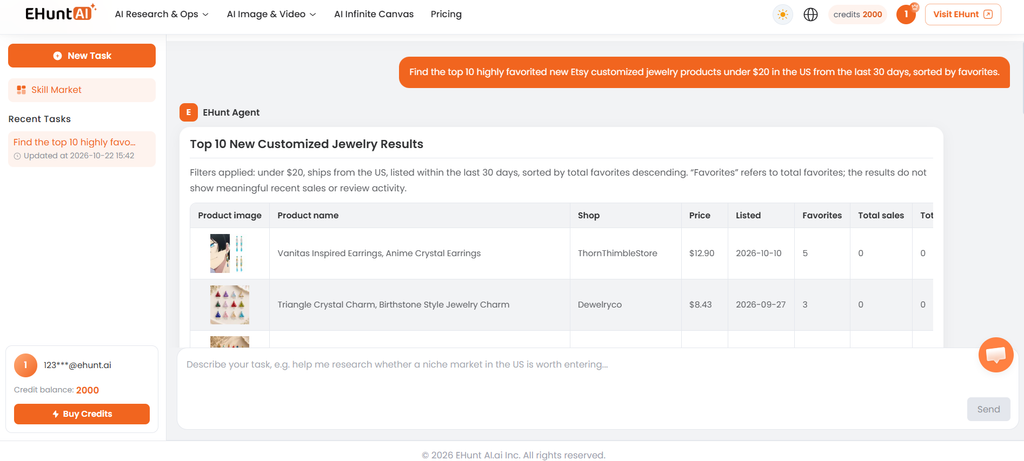Click the EHunt Agent 'E' badge icon
The image size is (1024, 461).
click(x=188, y=112)
